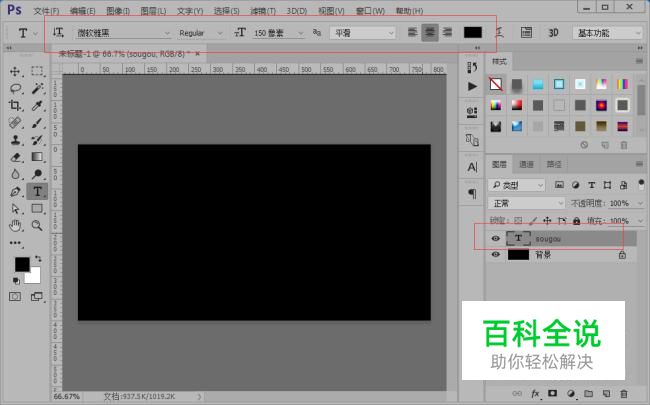Select the Clone Stamp tool
This screenshot has height=405, width=650.
coord(15,140)
